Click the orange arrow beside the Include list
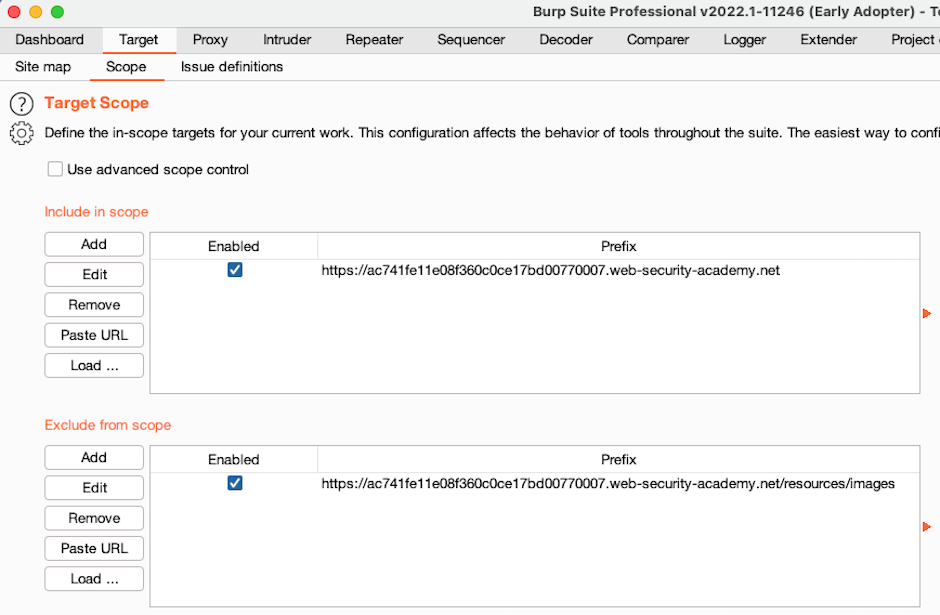The image size is (940, 615). click(927, 313)
